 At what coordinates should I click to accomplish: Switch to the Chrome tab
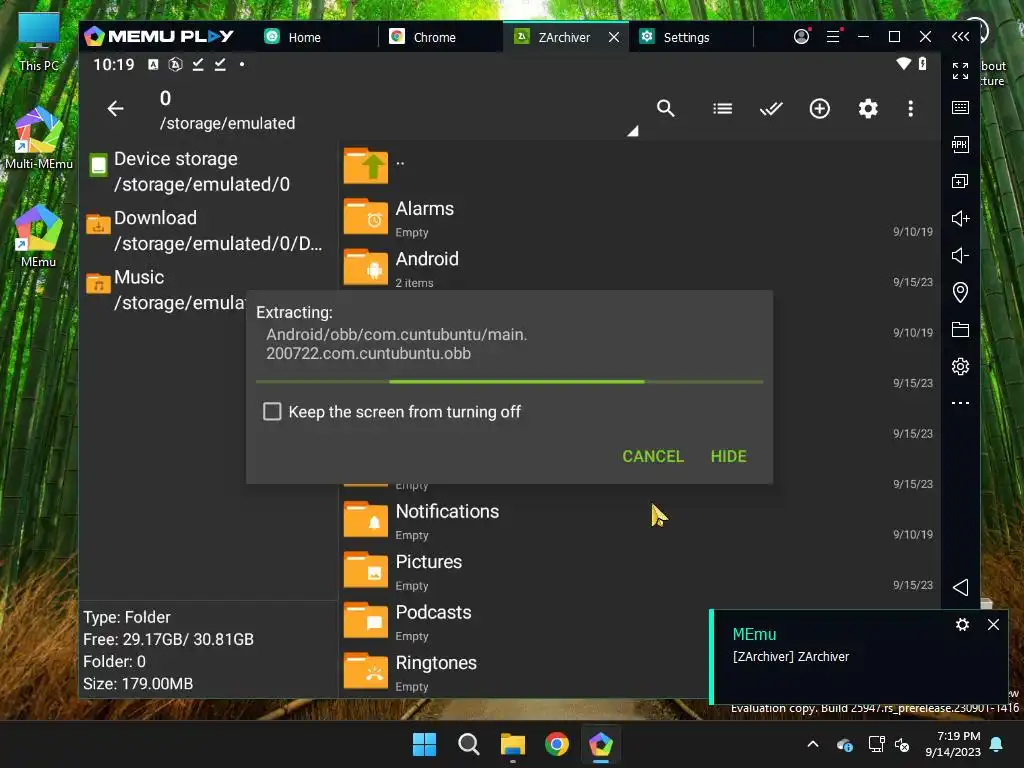pos(423,37)
